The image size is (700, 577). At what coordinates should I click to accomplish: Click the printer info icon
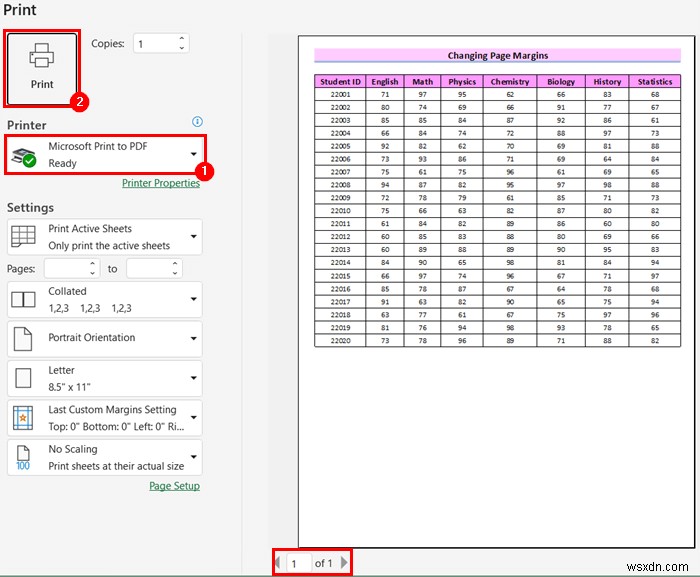coord(197,121)
